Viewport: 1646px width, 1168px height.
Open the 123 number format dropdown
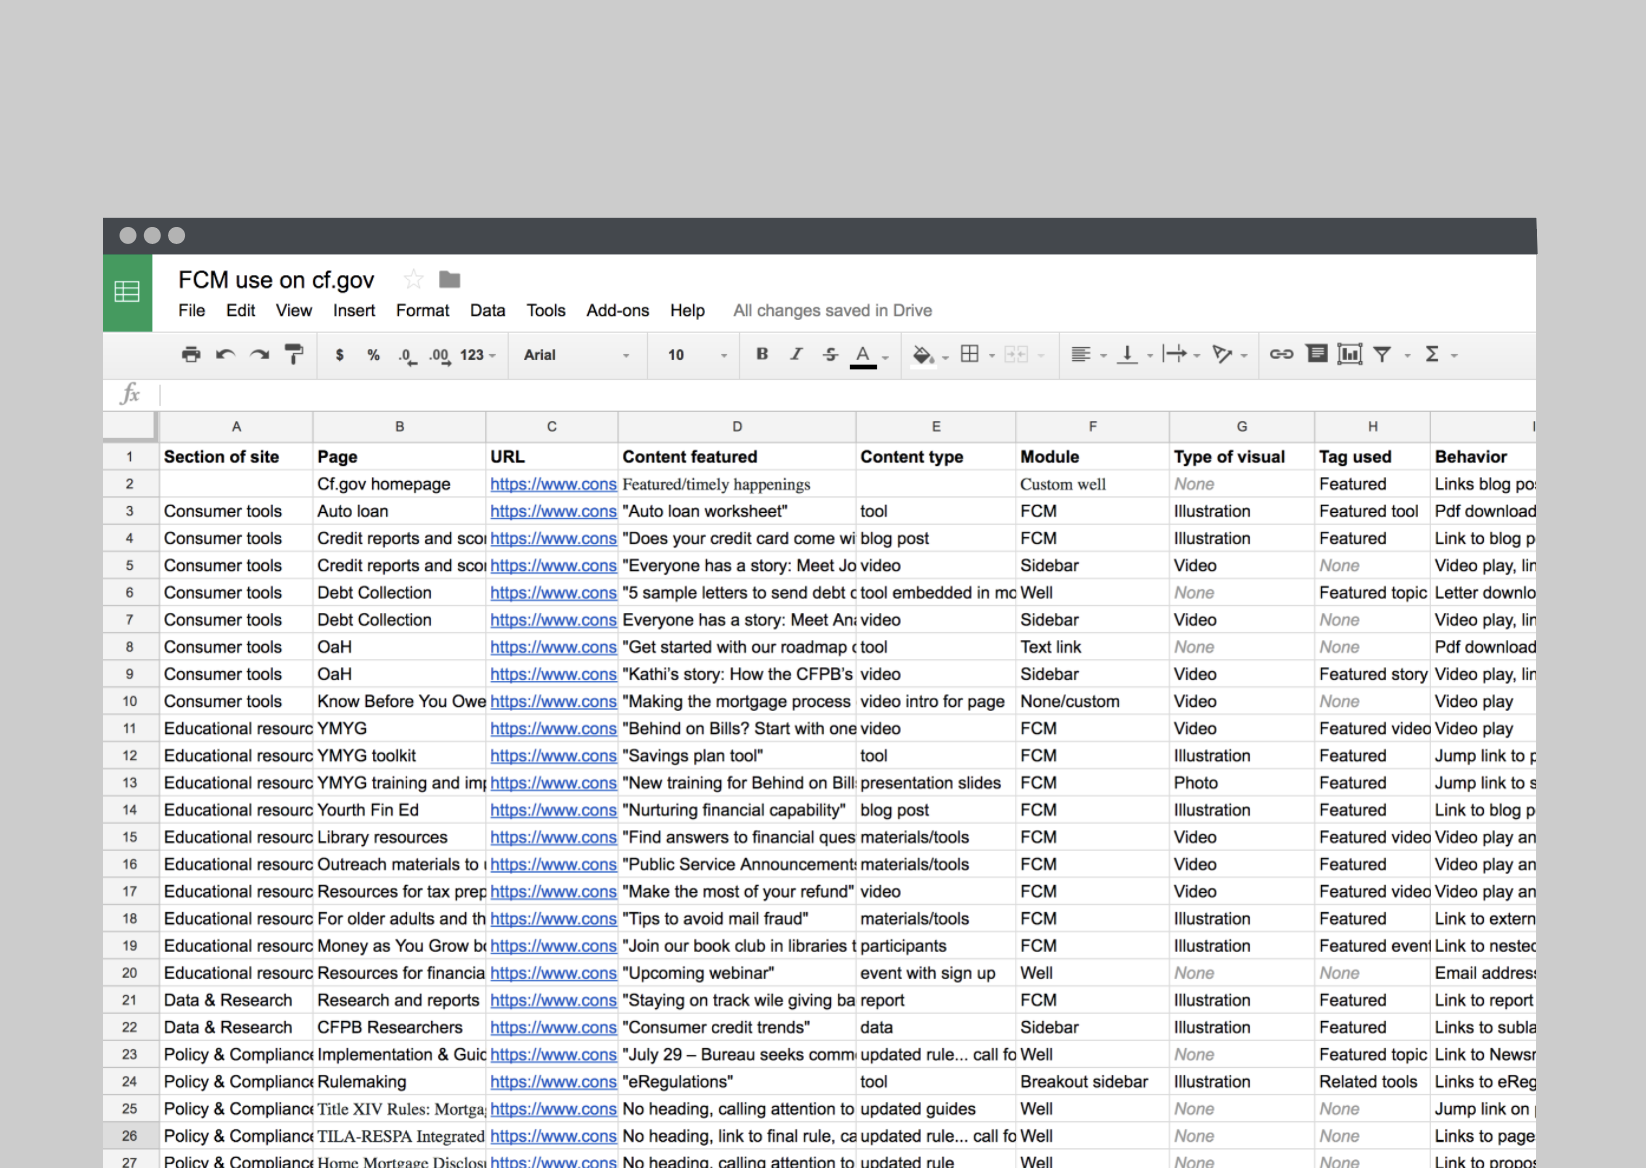tap(478, 355)
